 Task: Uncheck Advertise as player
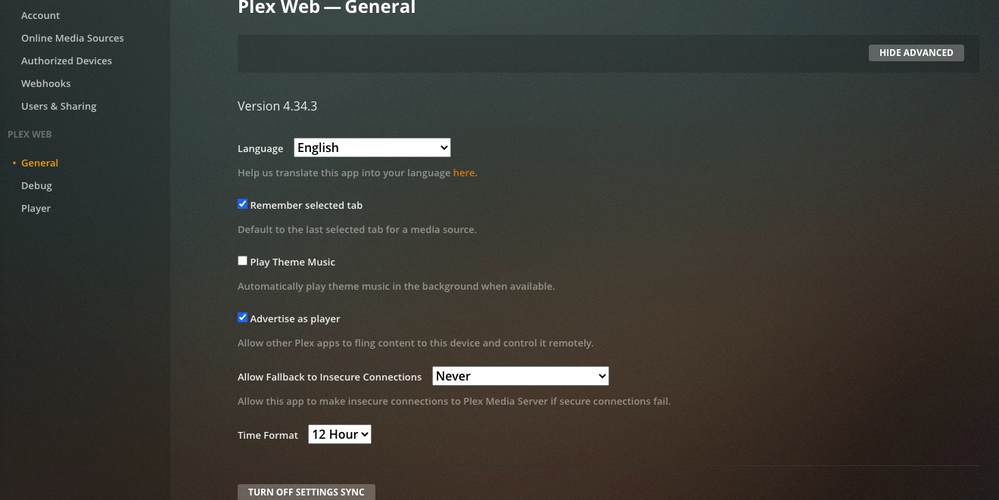[242, 317]
